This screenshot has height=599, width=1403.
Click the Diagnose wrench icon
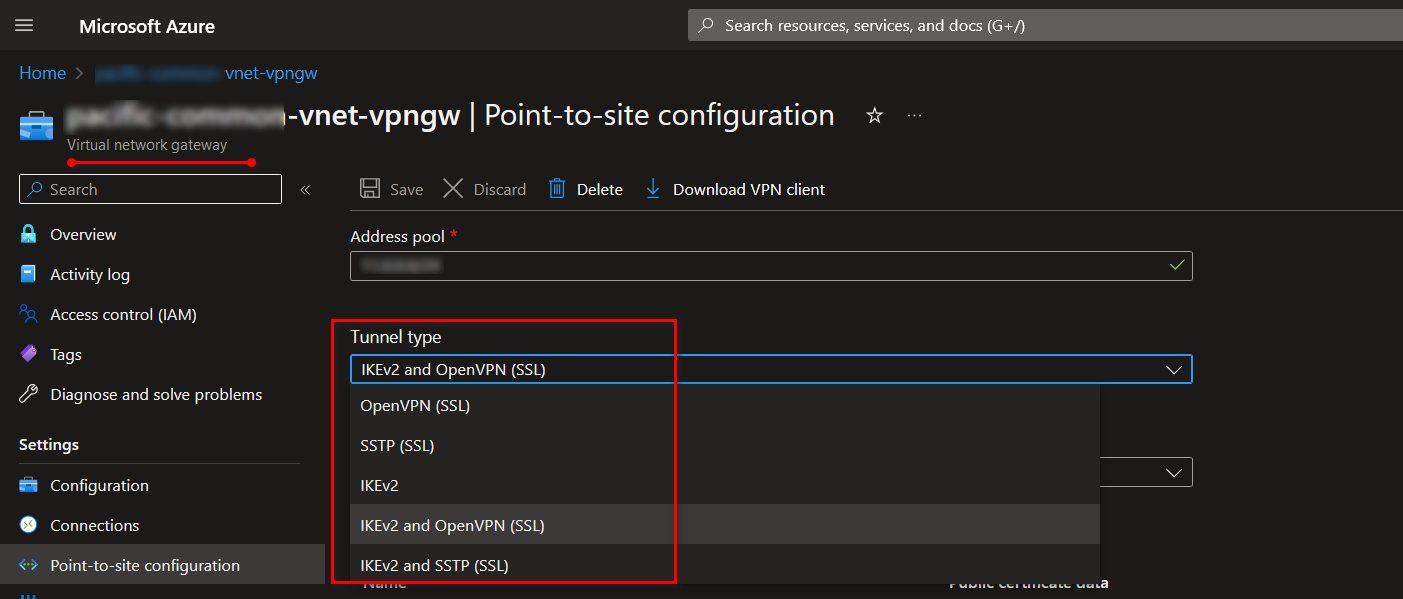29,394
